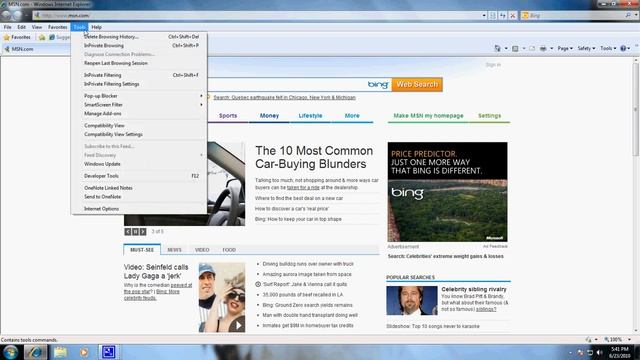
Task: Choose InPrivate Browsing from Tools menu
Action: (x=139, y=46)
